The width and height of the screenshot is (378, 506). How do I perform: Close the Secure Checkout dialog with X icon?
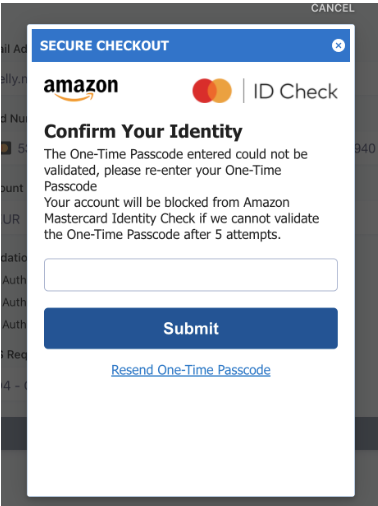338,45
